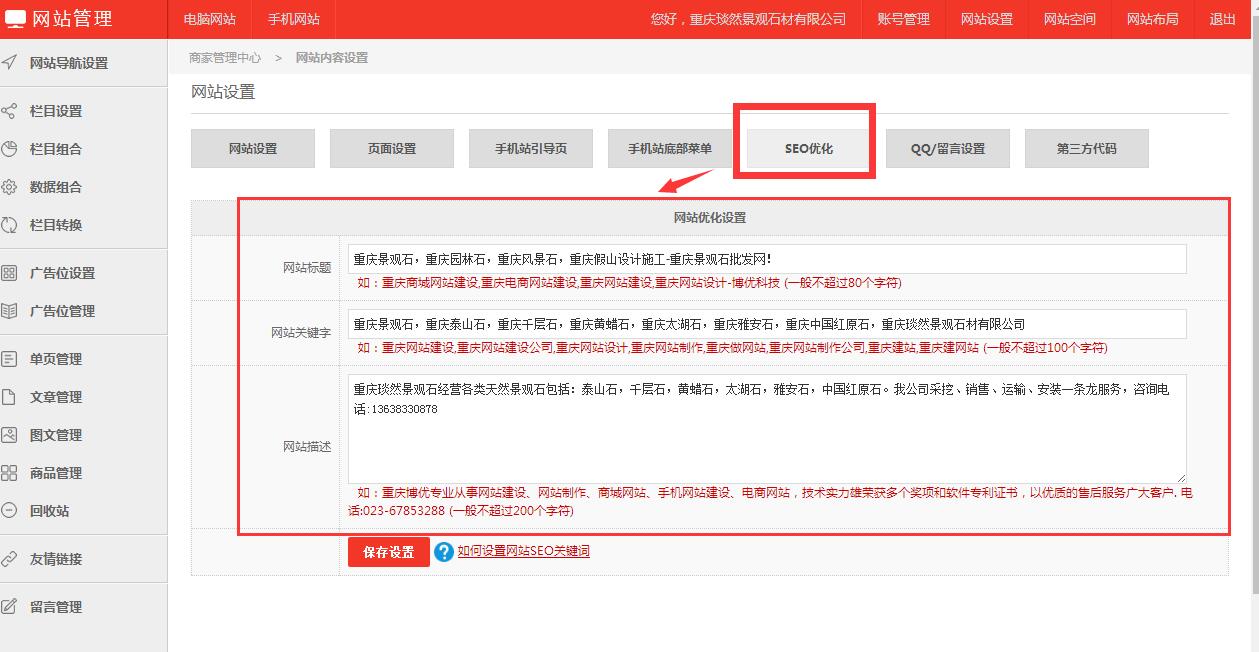
Task: Click the 网站描述 textarea resize handle
Action: pos(1181,478)
